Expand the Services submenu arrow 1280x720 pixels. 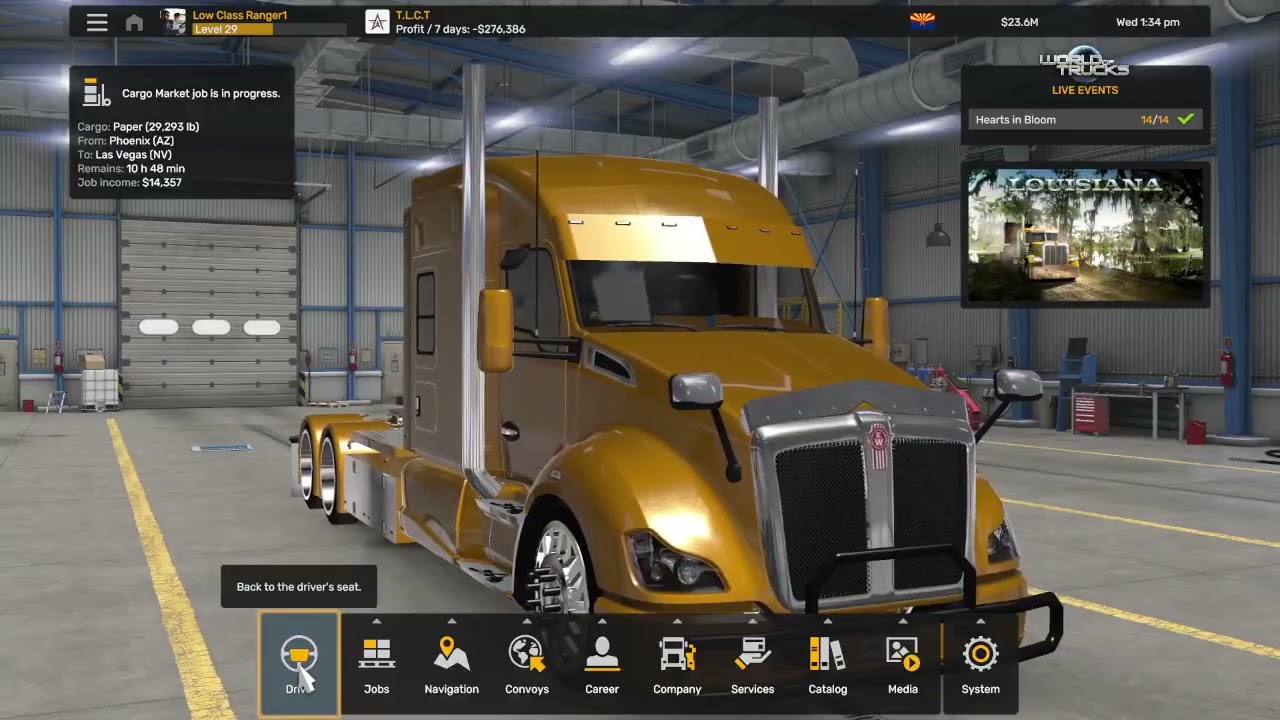[752, 620]
